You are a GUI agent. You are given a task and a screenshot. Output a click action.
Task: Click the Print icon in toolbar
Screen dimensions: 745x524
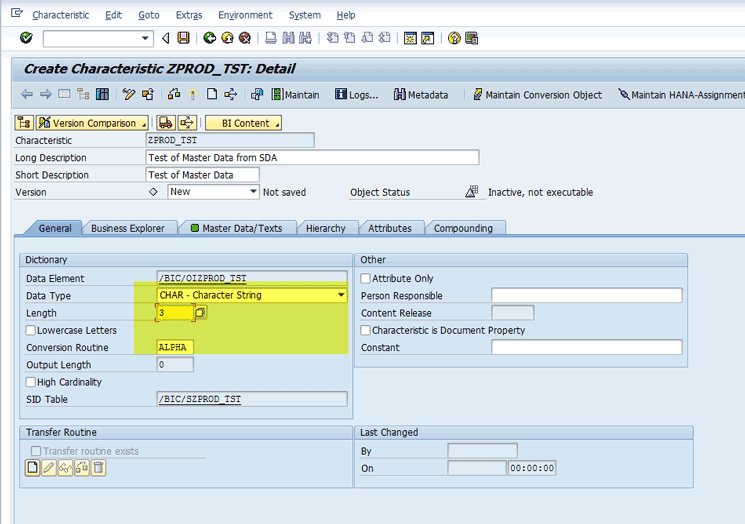click(x=271, y=38)
